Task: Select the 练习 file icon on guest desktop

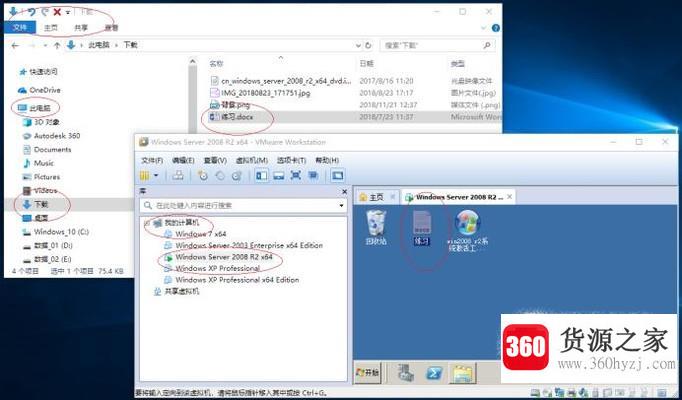Action: [x=421, y=228]
